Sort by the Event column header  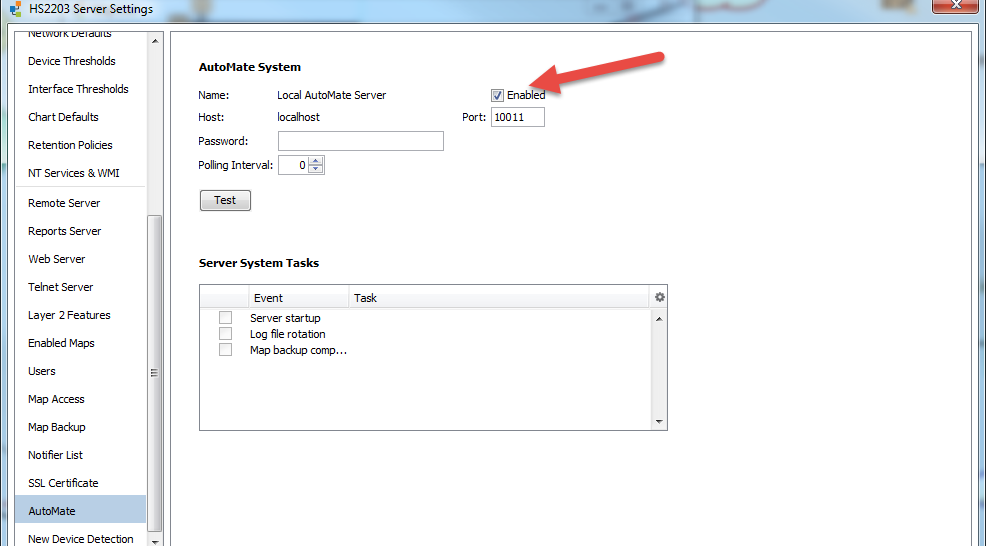(298, 297)
